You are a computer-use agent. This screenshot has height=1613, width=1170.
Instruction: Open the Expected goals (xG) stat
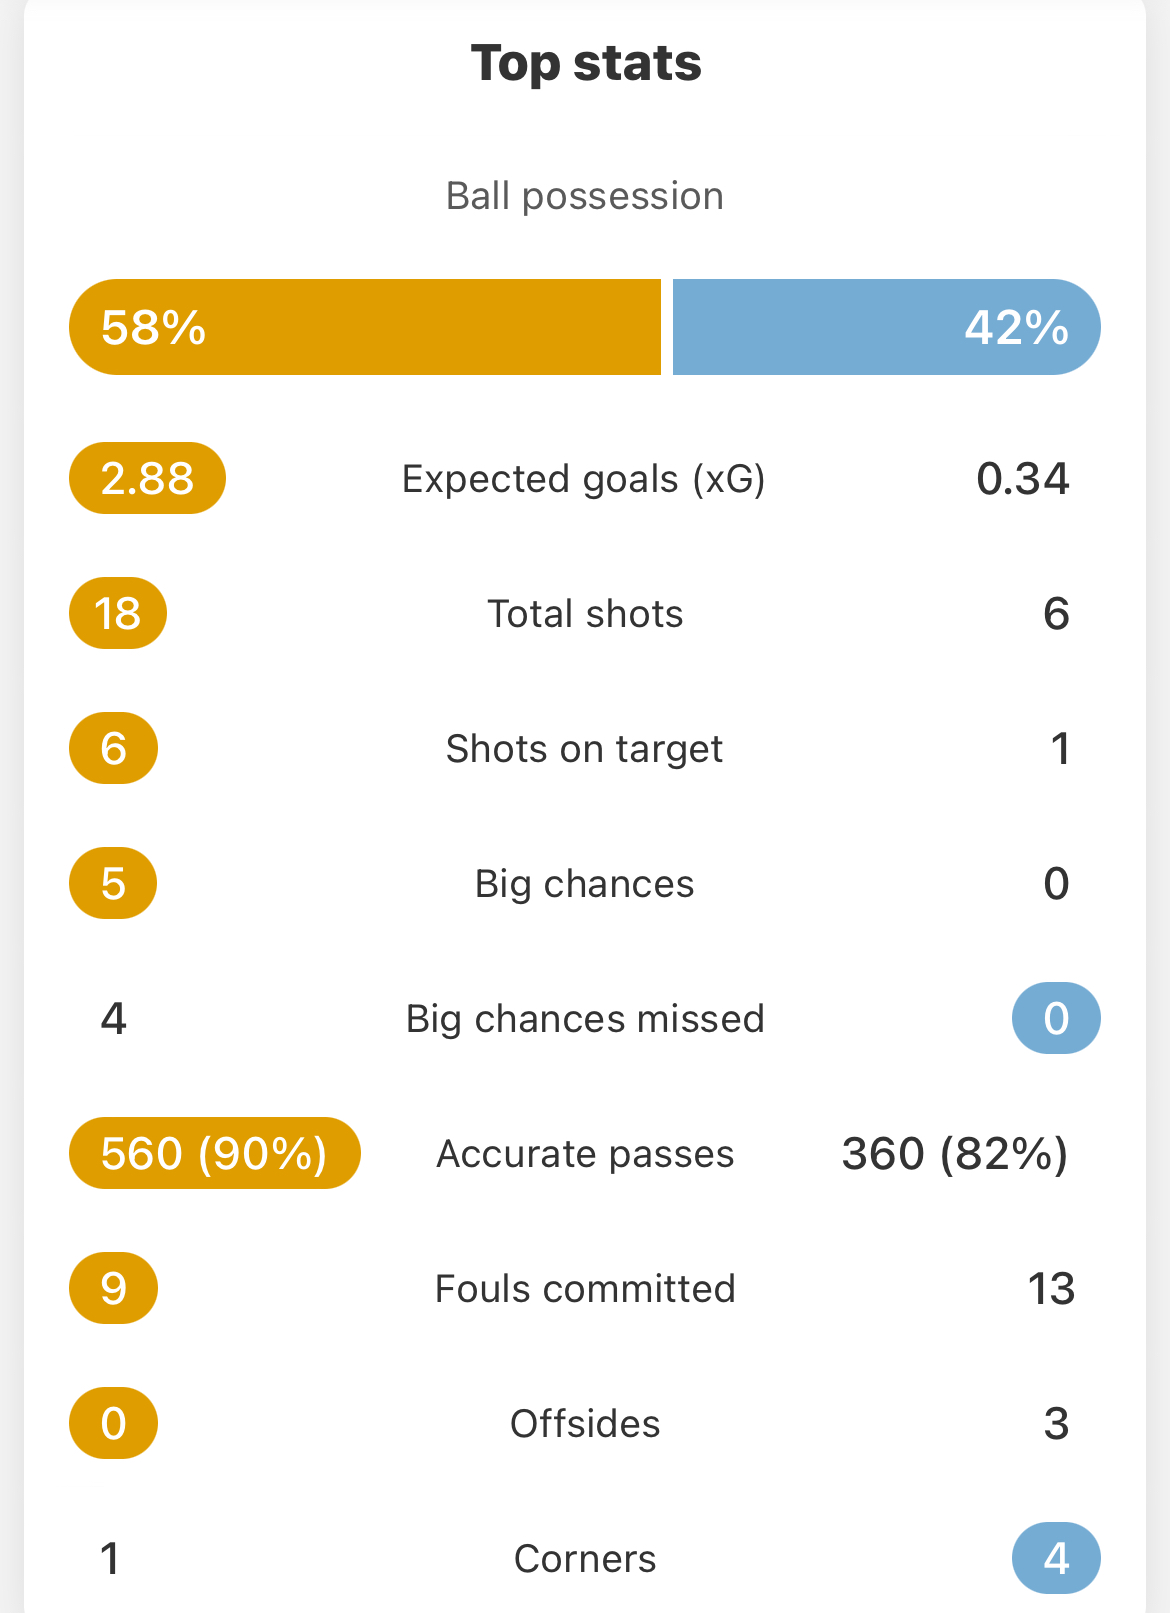(x=584, y=479)
